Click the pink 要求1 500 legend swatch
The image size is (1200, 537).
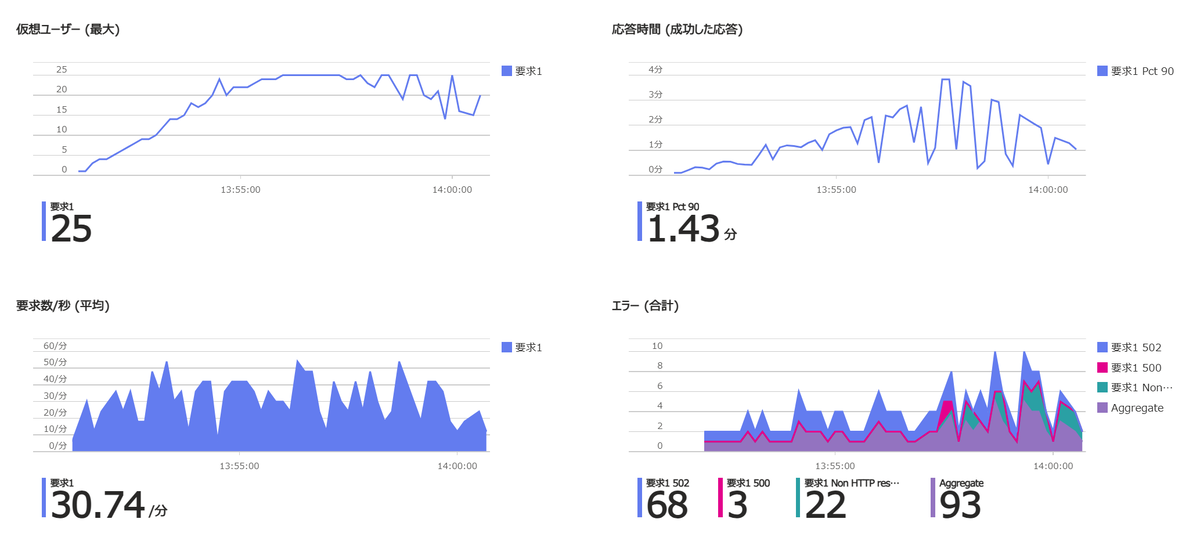pos(1103,368)
